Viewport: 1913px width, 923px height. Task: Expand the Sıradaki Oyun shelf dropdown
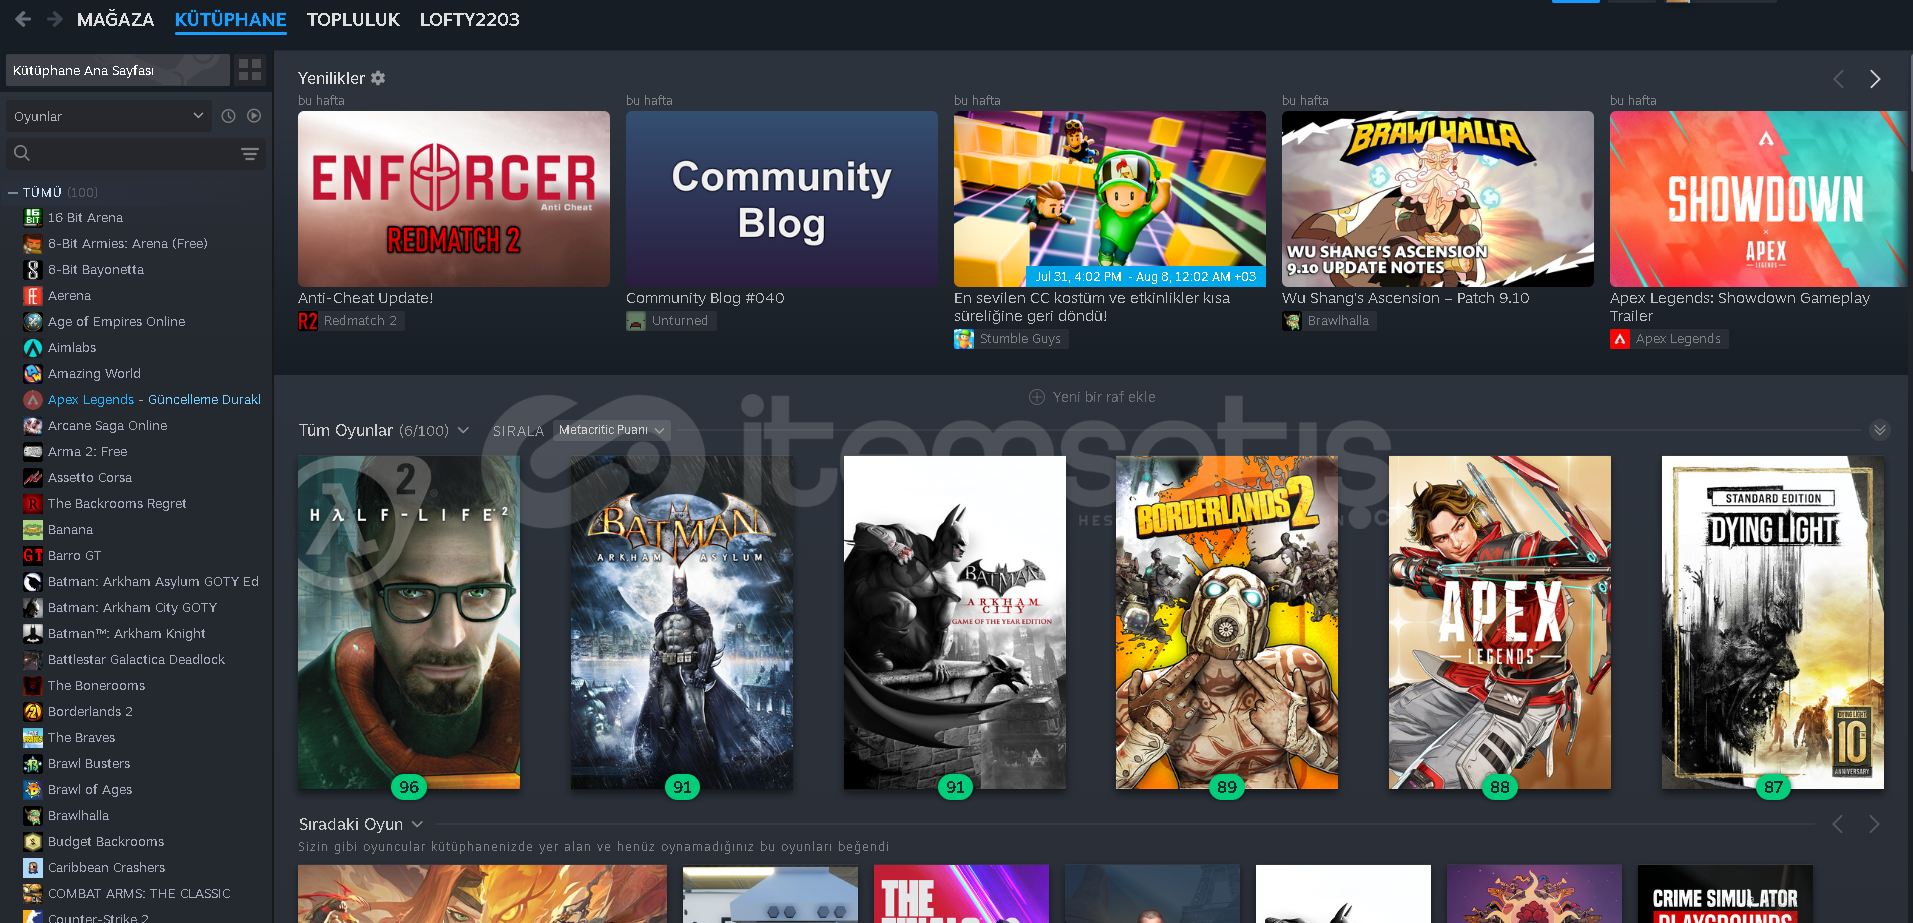pyautogui.click(x=417, y=824)
